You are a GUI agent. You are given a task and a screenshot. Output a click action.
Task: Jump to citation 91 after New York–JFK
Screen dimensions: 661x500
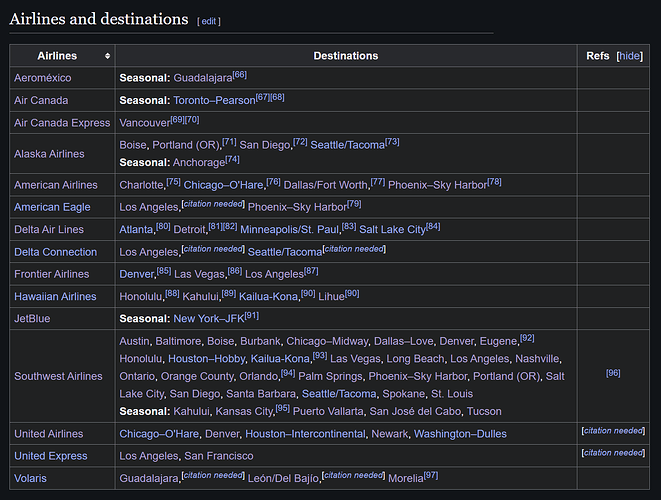252,315
